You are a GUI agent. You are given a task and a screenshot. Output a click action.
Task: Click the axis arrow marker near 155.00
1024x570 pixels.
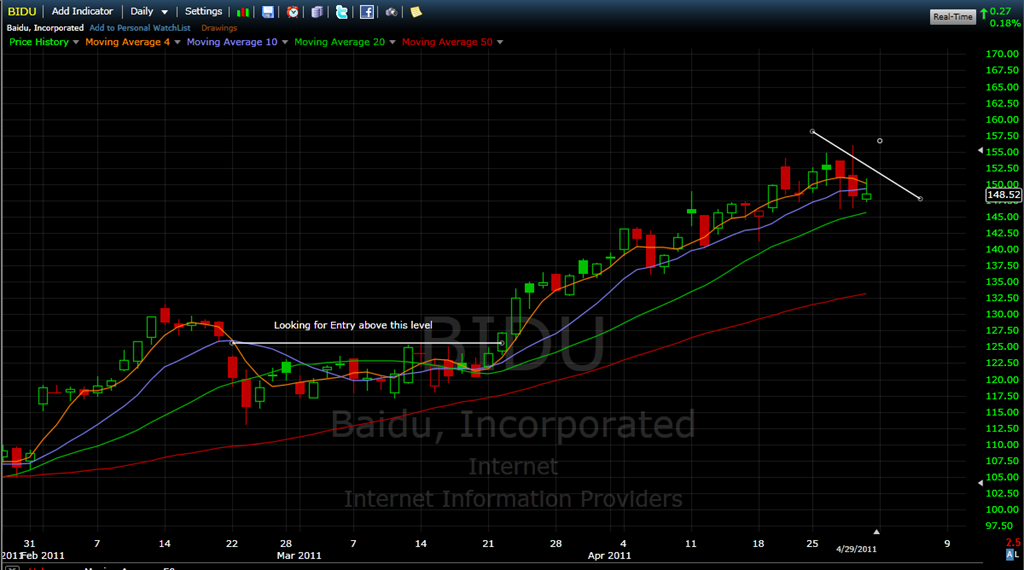tap(980, 151)
